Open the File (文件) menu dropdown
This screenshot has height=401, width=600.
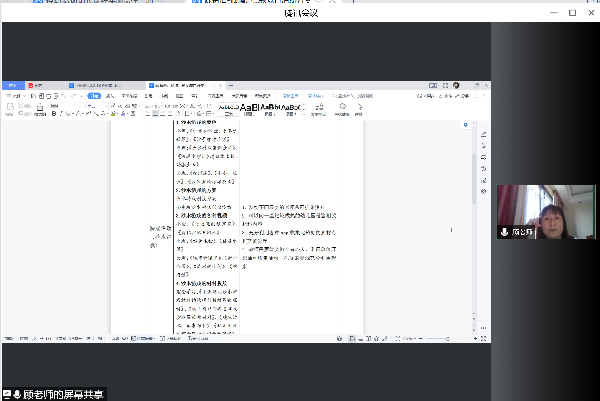16,96
